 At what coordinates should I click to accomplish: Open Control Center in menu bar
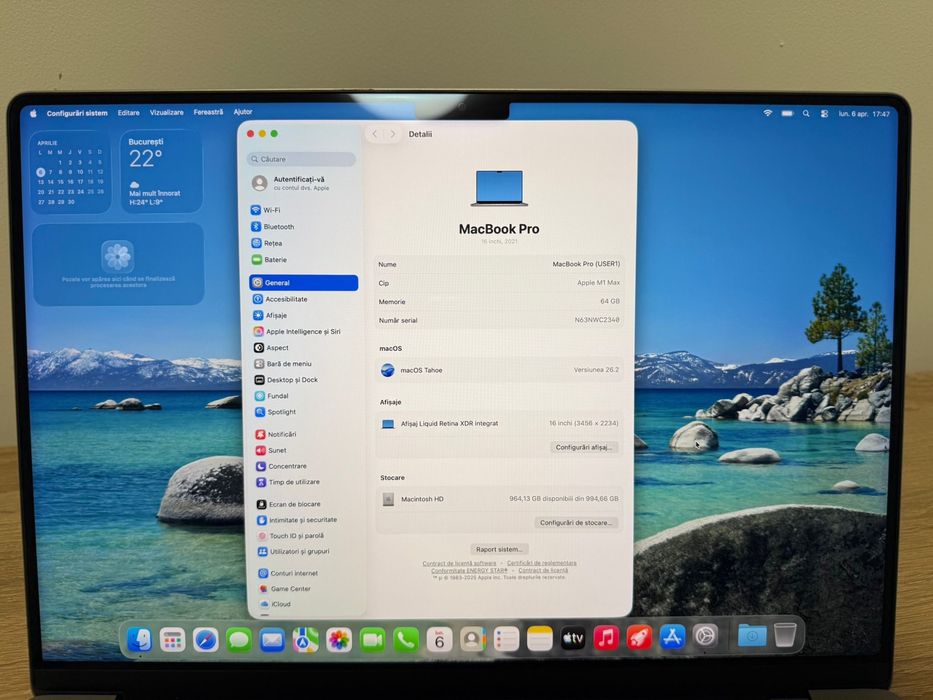pyautogui.click(x=824, y=113)
